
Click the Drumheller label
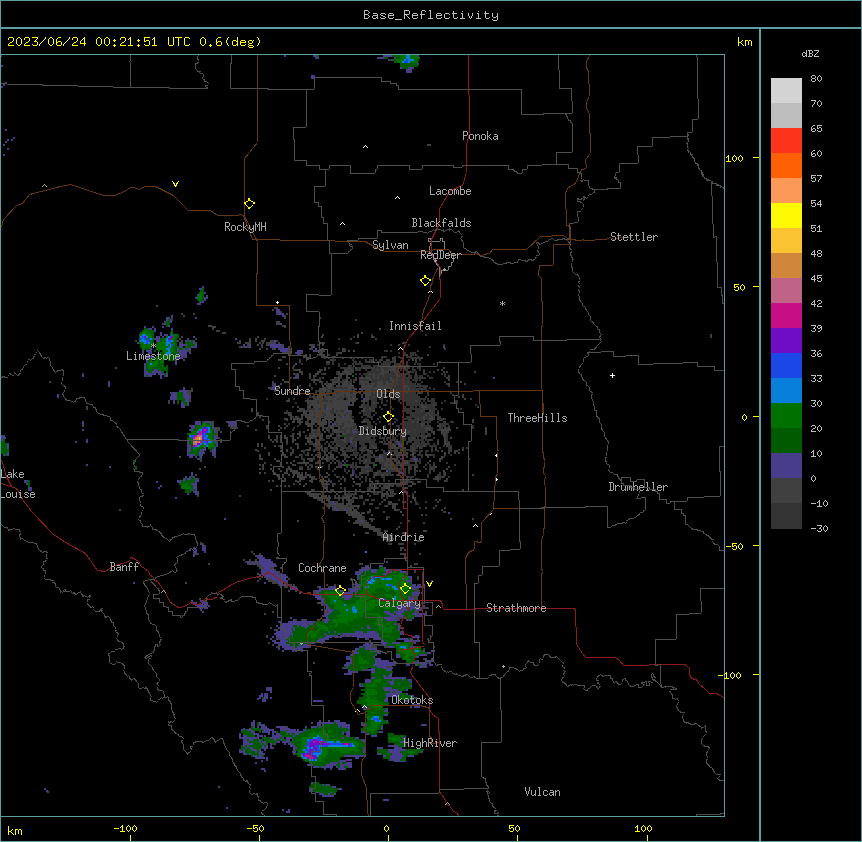pos(638,487)
